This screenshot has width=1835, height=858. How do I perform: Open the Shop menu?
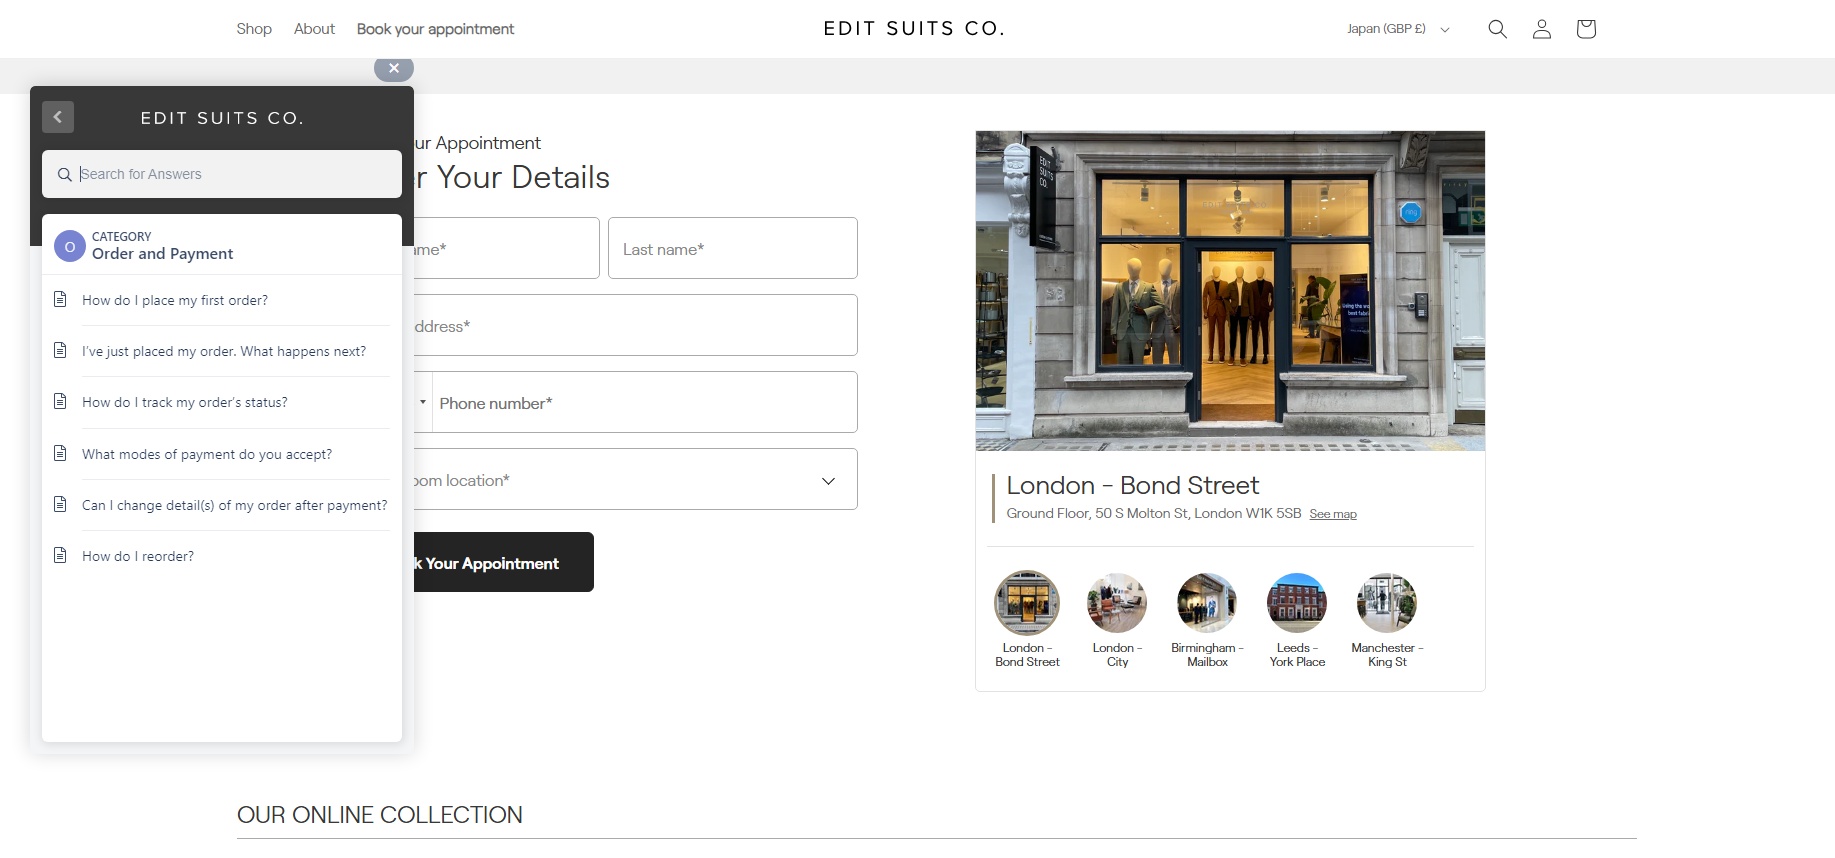254,29
